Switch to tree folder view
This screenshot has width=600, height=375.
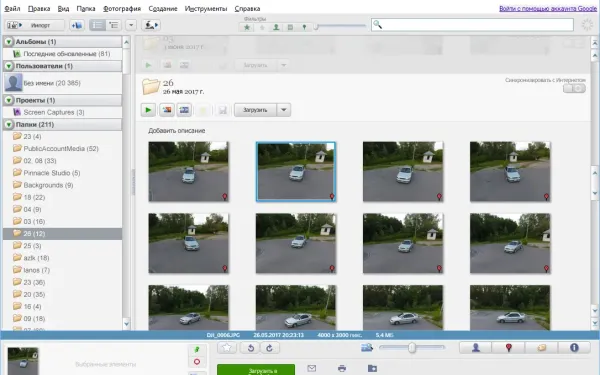pyautogui.click(x=114, y=25)
